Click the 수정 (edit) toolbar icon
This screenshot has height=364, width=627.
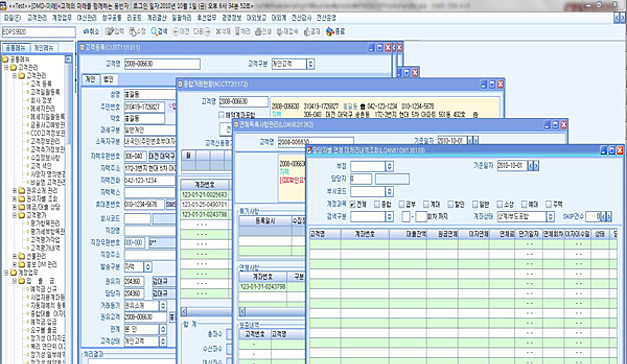pos(132,31)
